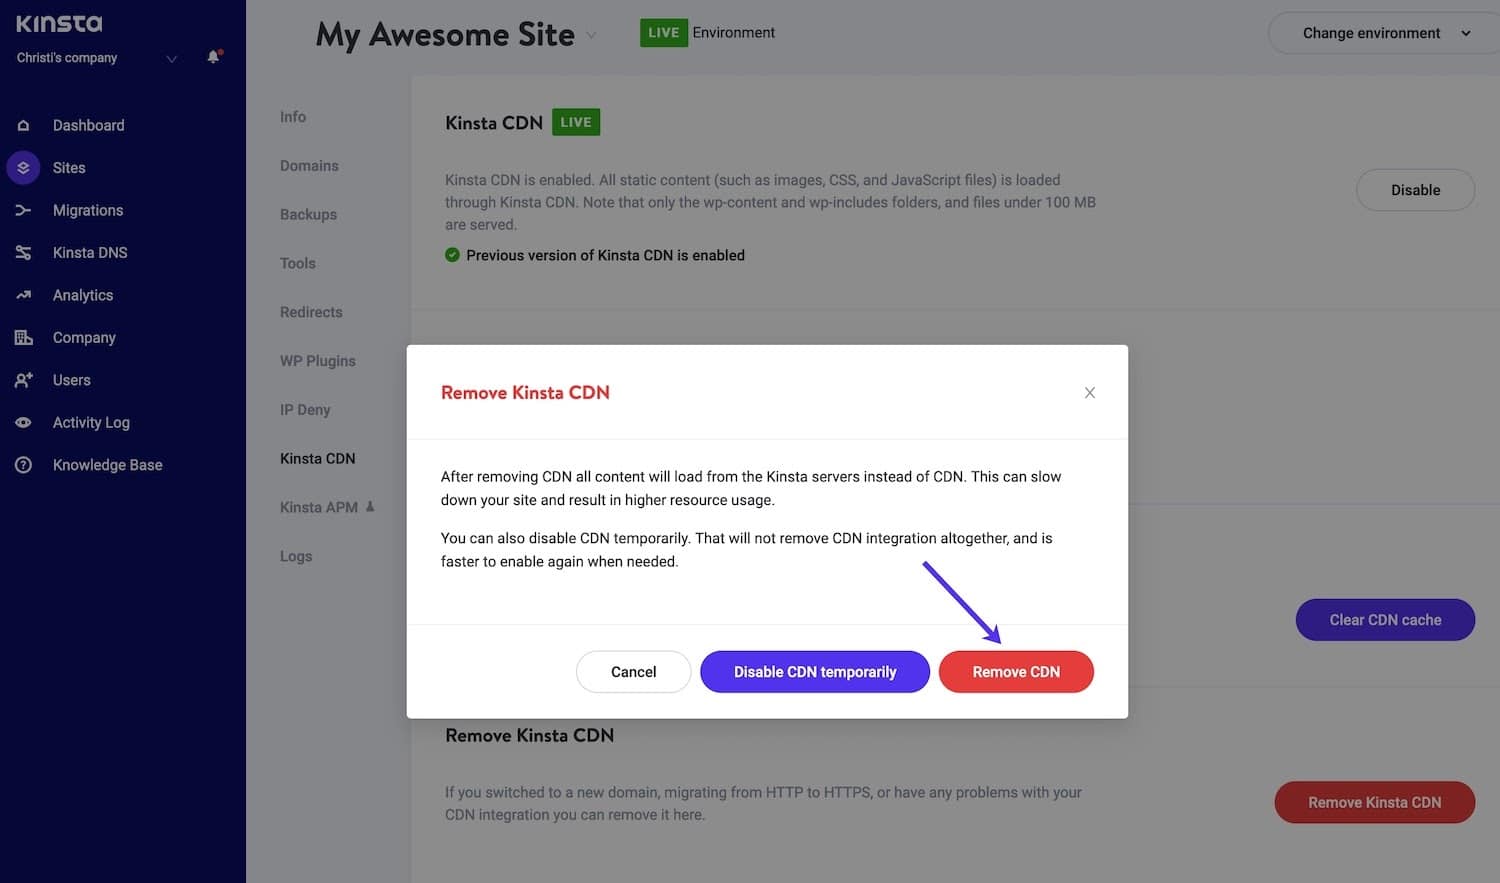Click the Sites layers icon
Viewport: 1500px width, 883px height.
[x=23, y=168]
